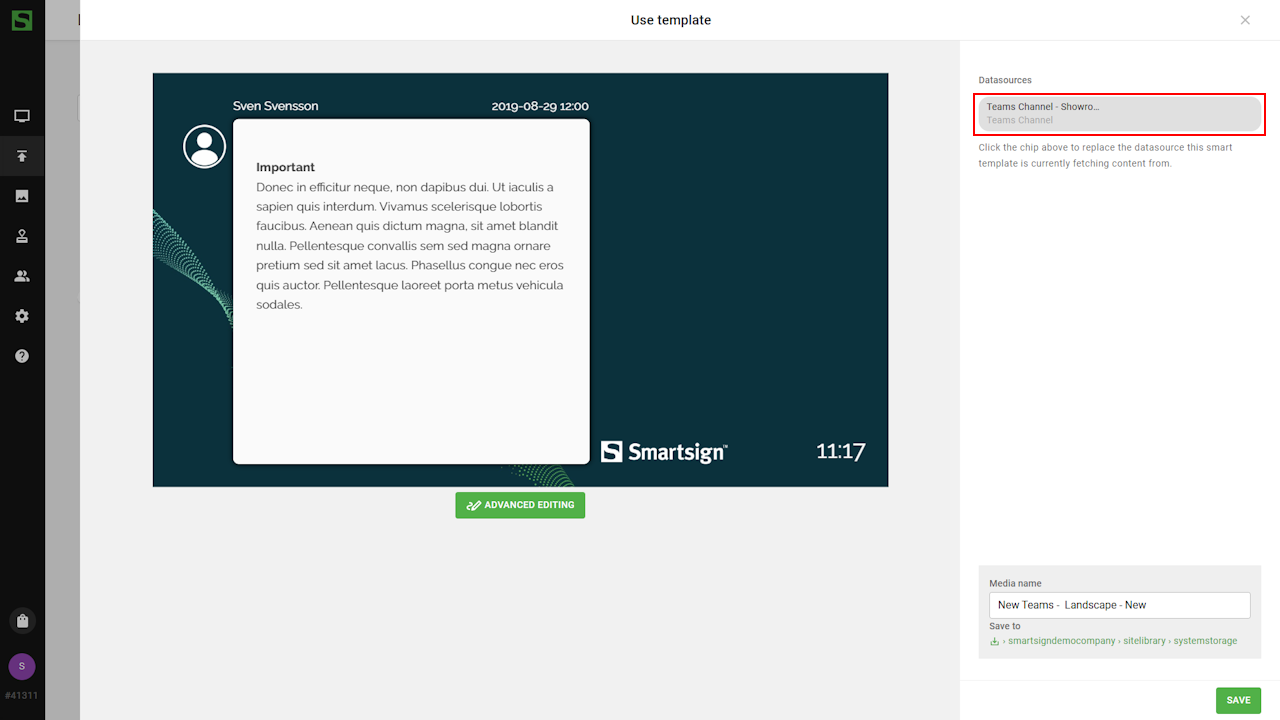Select sitelibrary in the save path
Image resolution: width=1280 pixels, height=720 pixels.
point(1145,641)
